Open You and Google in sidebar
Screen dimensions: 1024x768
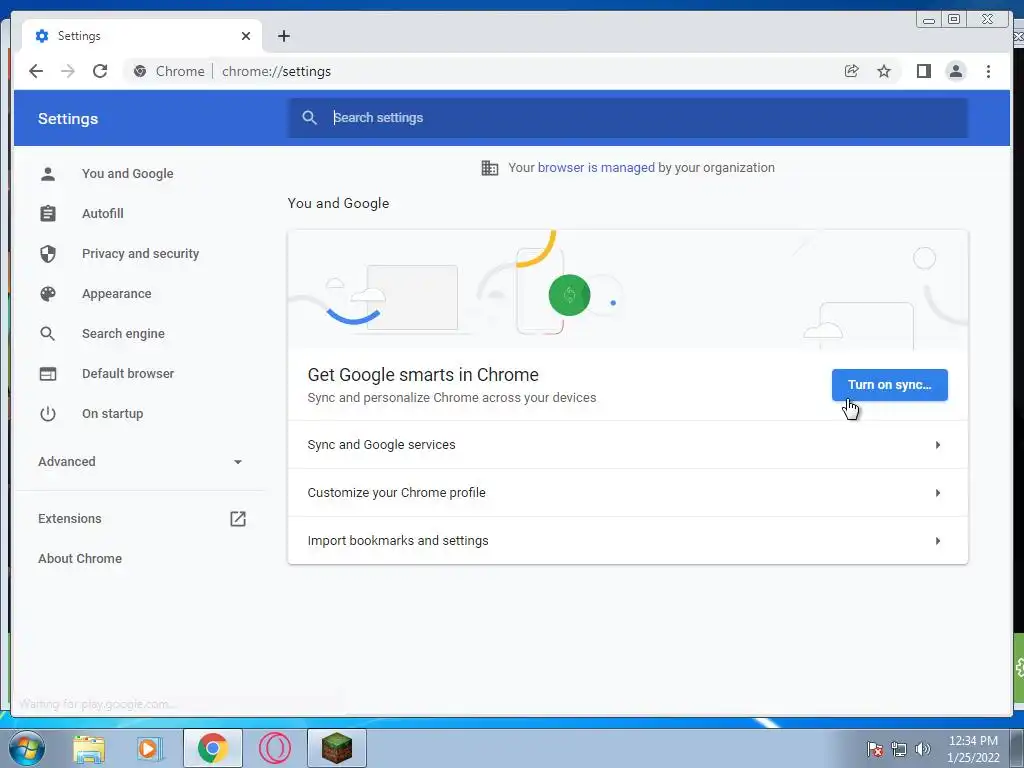[128, 174]
